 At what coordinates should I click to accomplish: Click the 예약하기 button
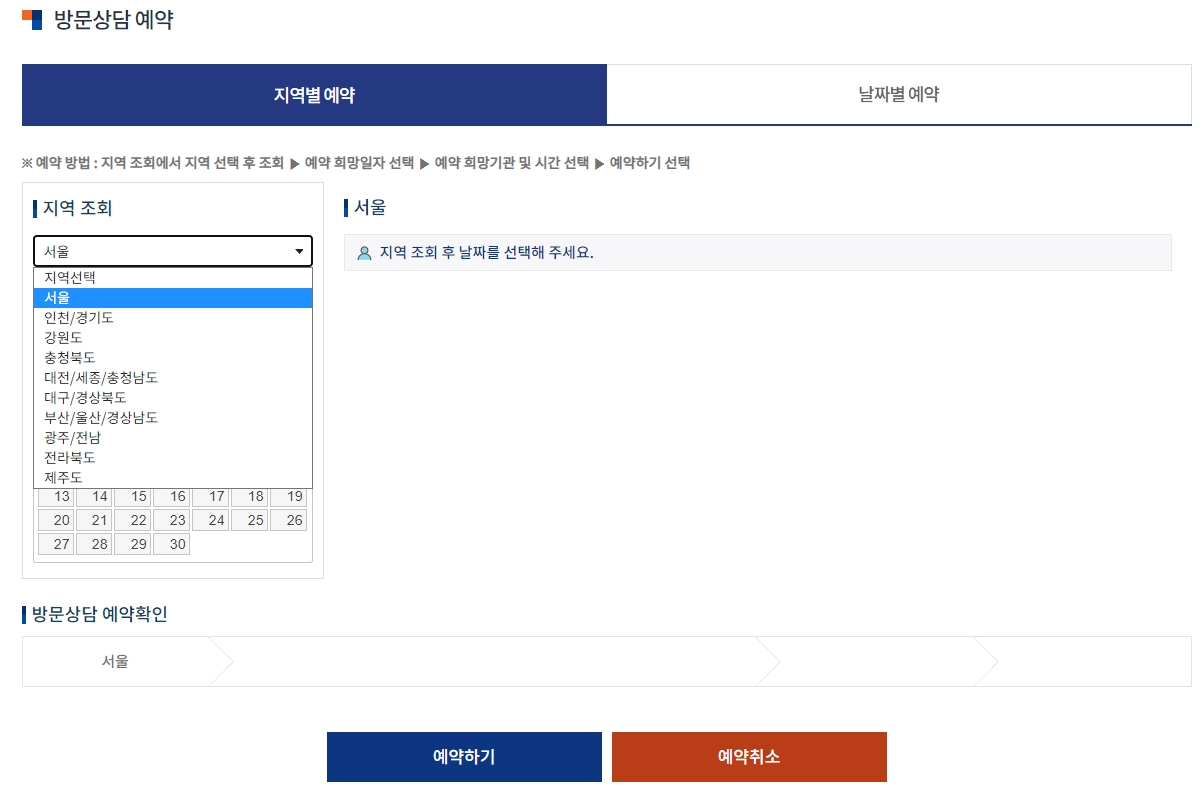pyautogui.click(x=464, y=757)
